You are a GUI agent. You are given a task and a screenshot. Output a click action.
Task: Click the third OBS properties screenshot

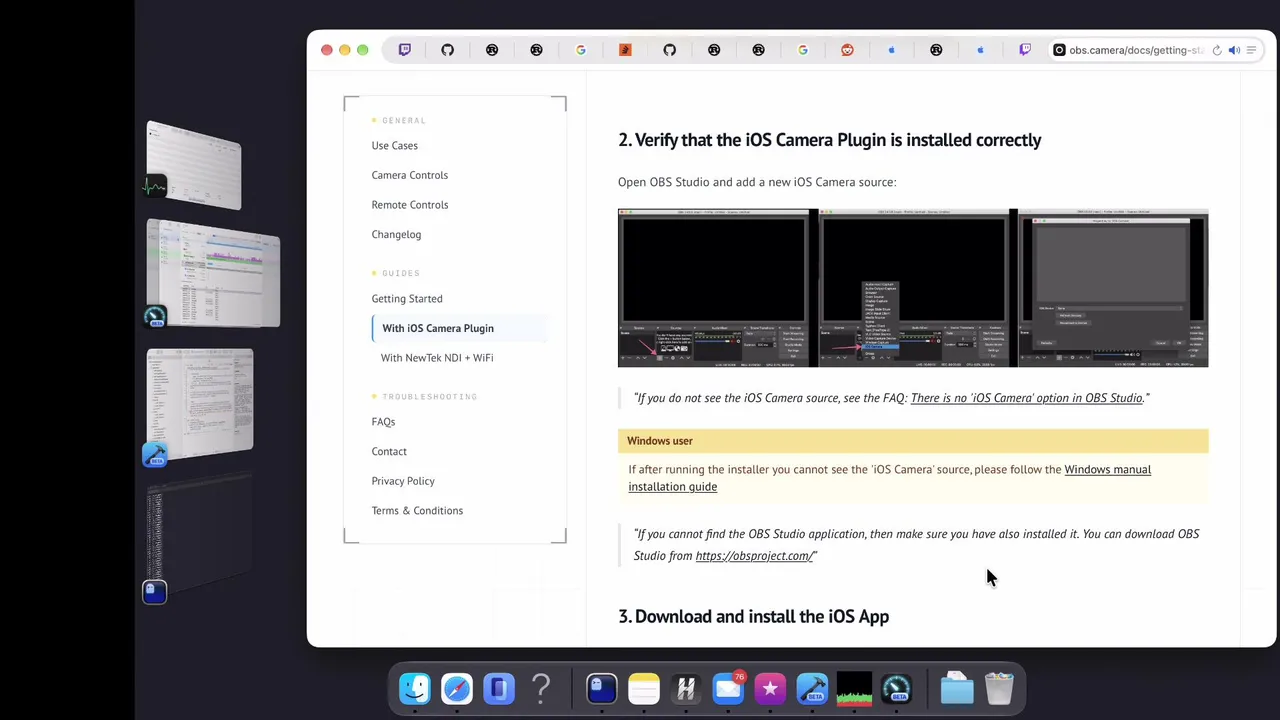pyautogui.click(x=1113, y=288)
